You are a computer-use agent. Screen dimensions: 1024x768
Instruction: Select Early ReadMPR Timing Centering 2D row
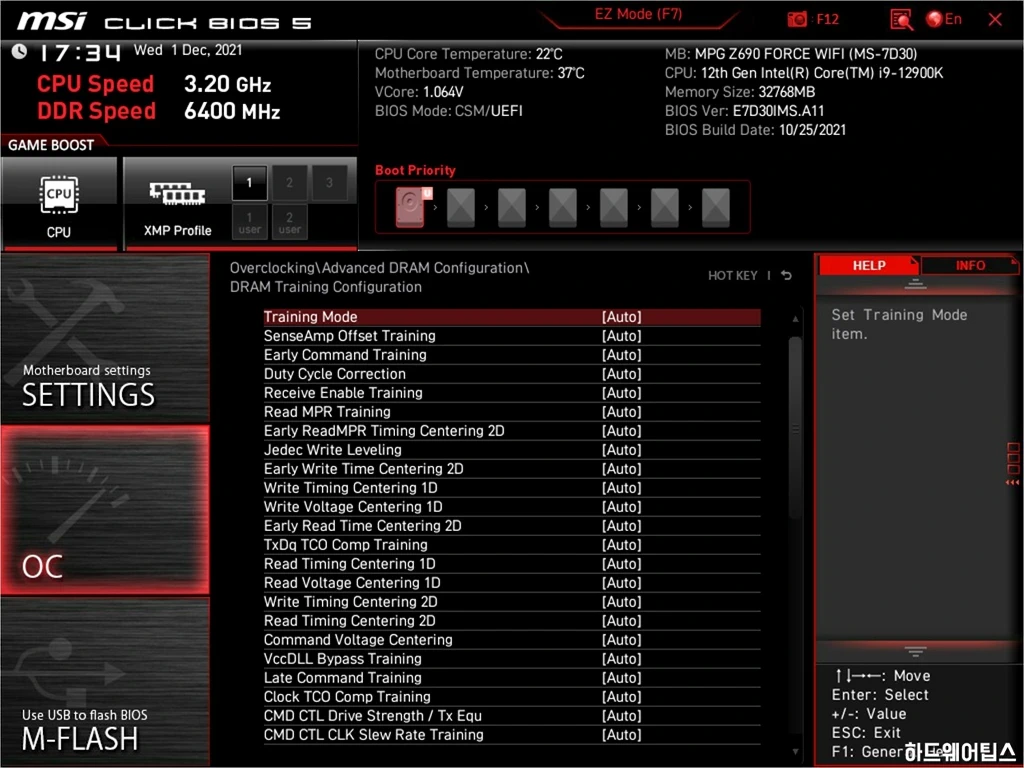[512, 430]
